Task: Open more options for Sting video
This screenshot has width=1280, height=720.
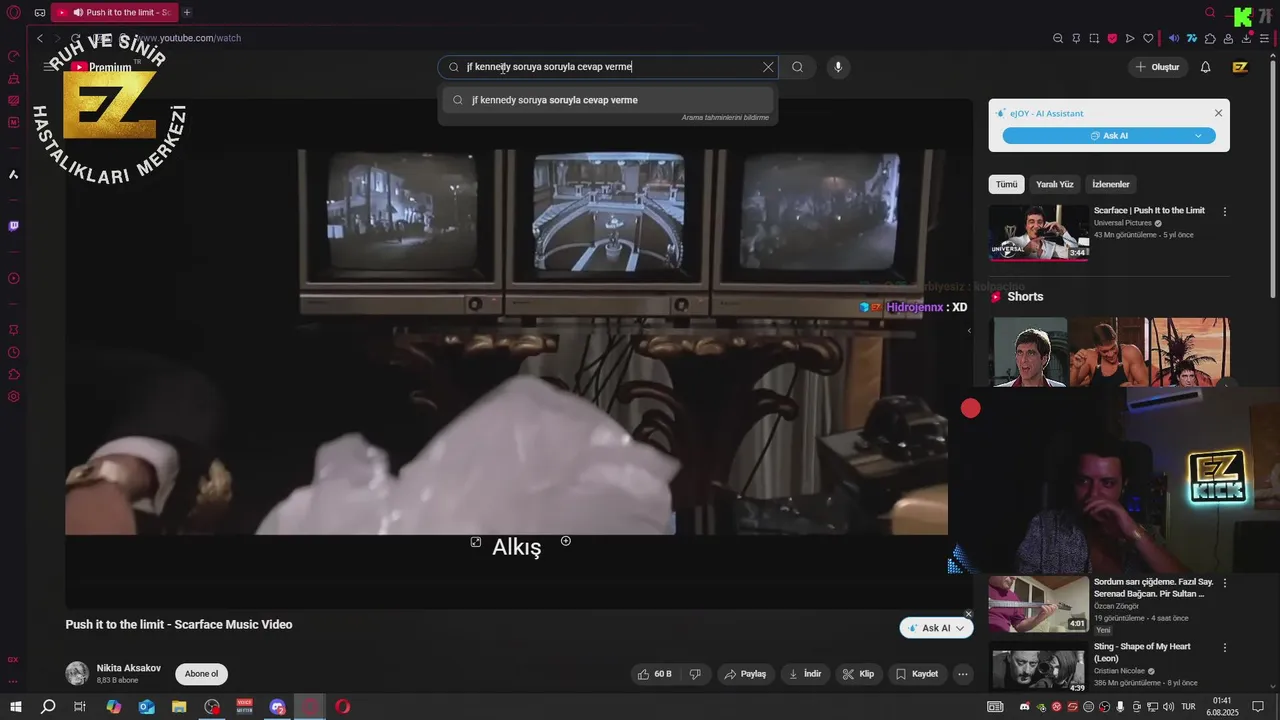Action: (1225, 648)
